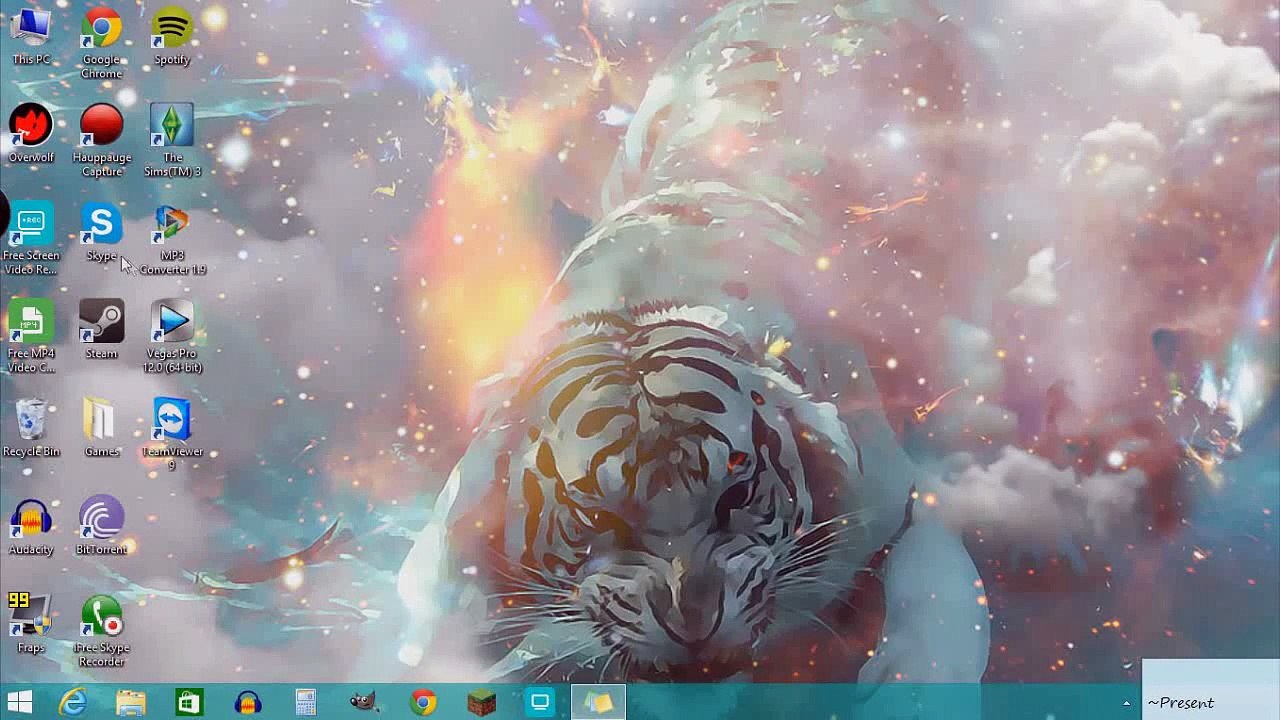Image resolution: width=1280 pixels, height=720 pixels.
Task: Open Audacity headphones icon in taskbar
Action: coord(248,702)
